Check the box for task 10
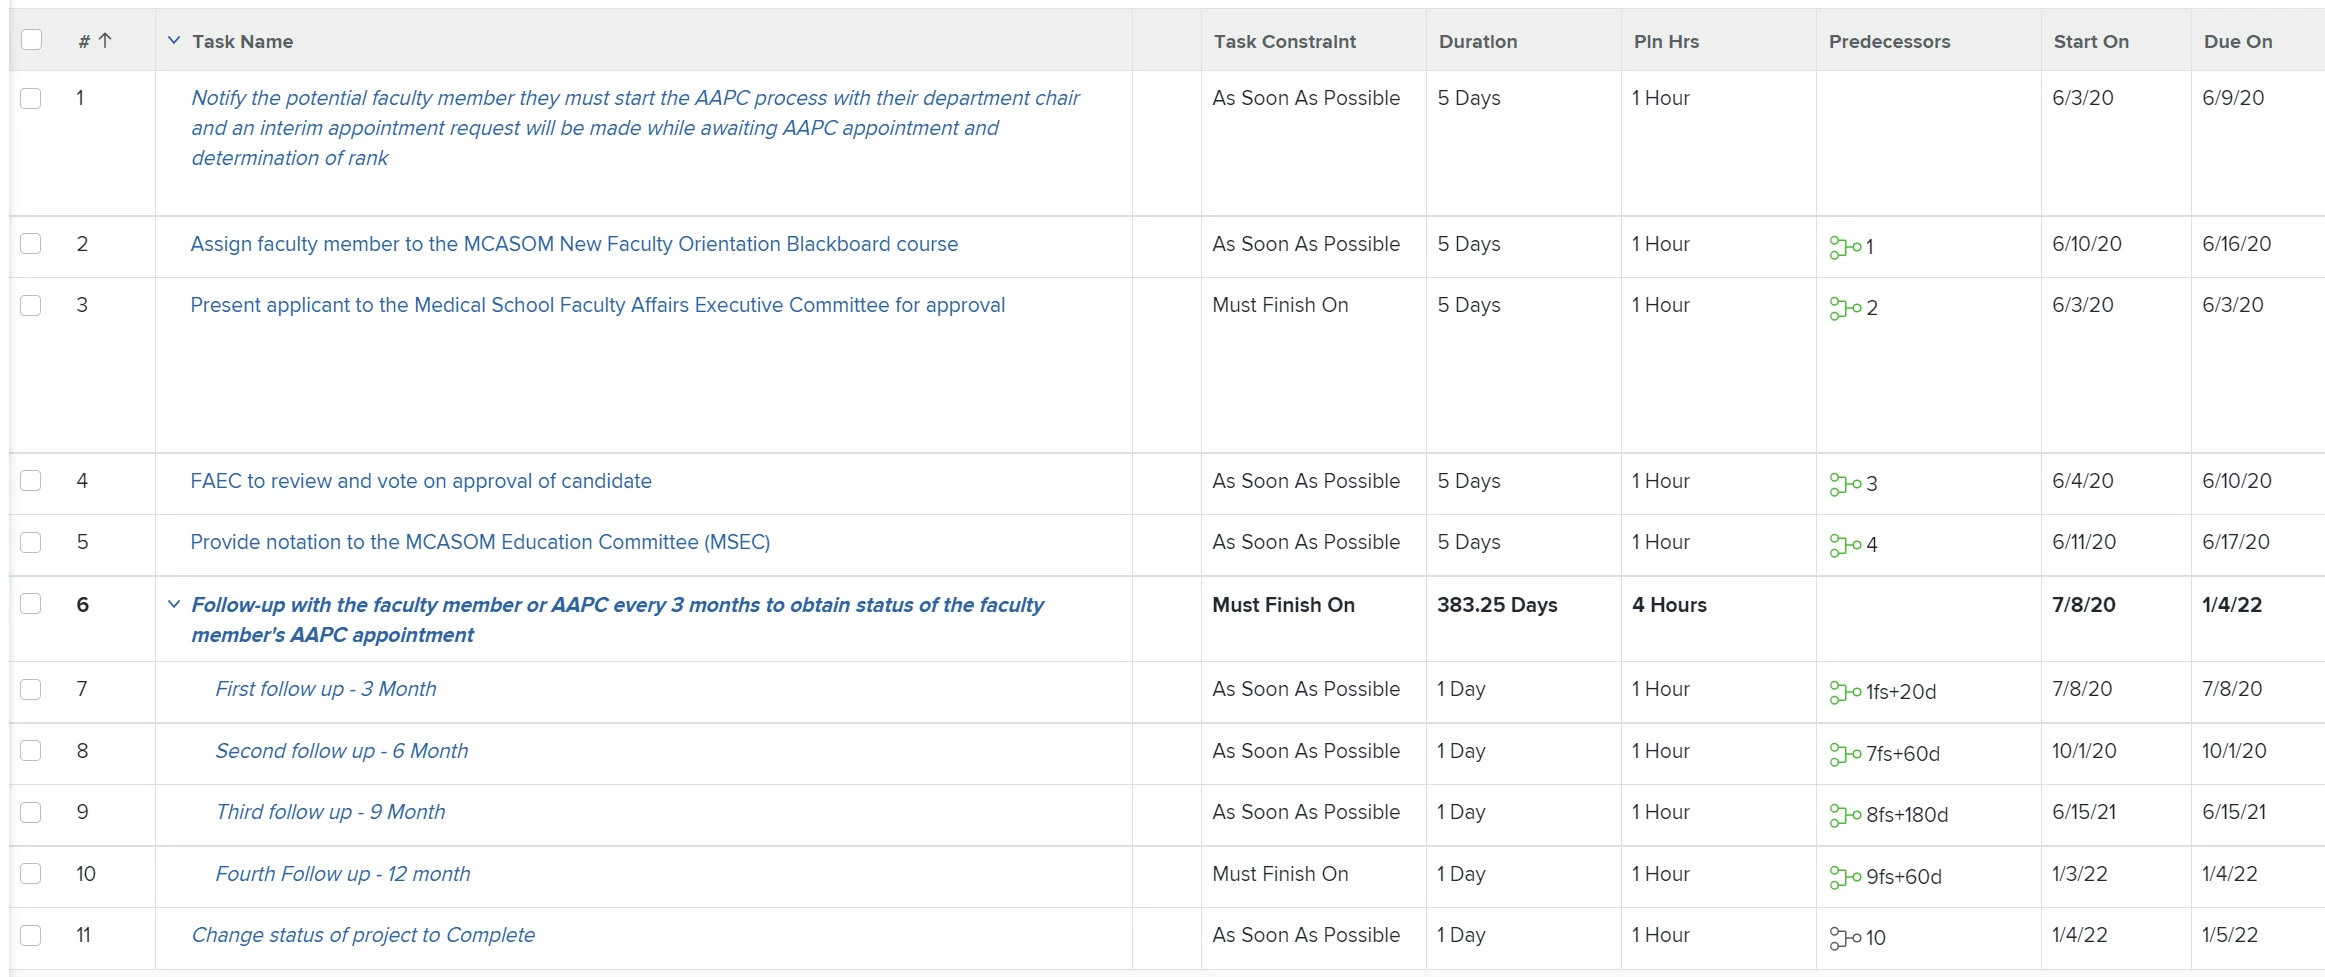2325x977 pixels. point(31,874)
